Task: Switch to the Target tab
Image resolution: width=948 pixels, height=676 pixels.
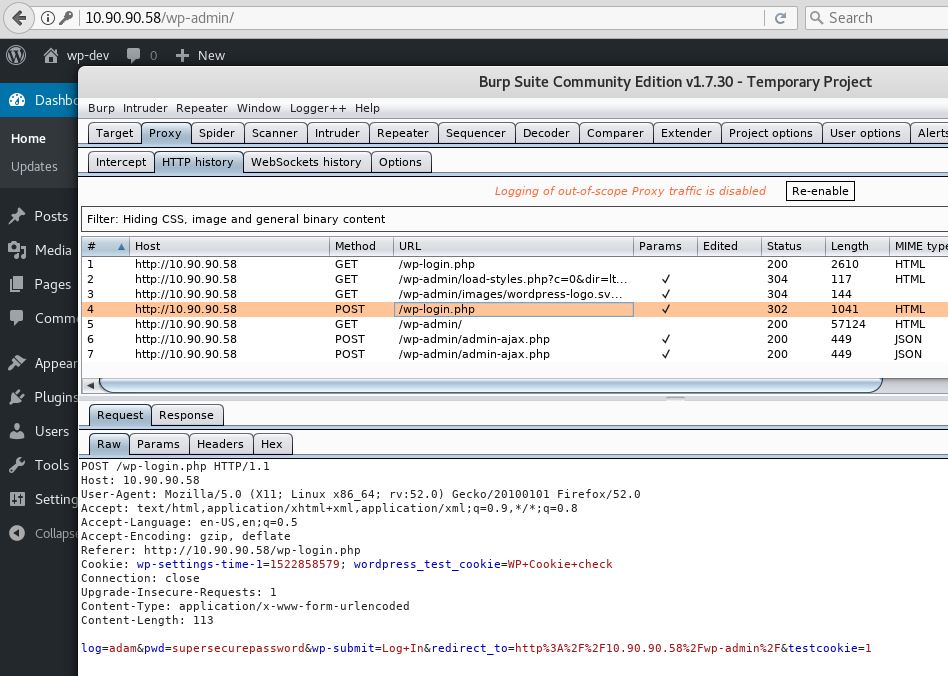Action: [114, 133]
